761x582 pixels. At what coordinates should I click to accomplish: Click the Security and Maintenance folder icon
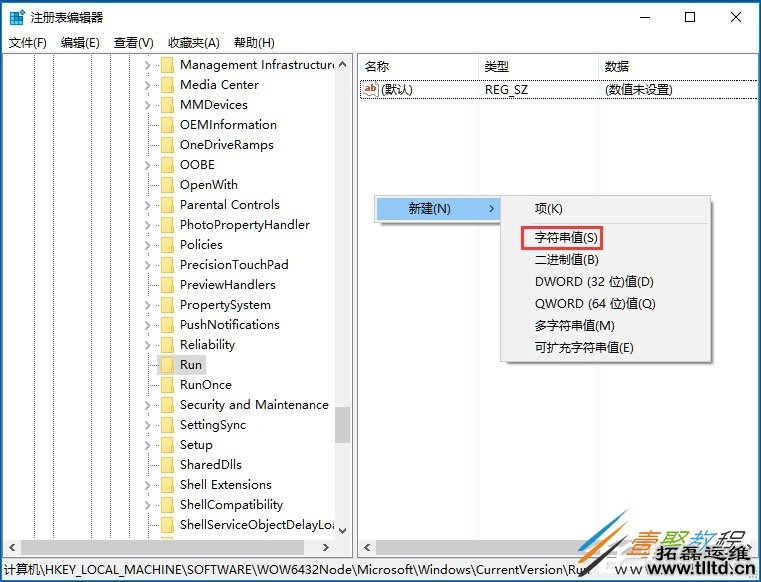(167, 405)
